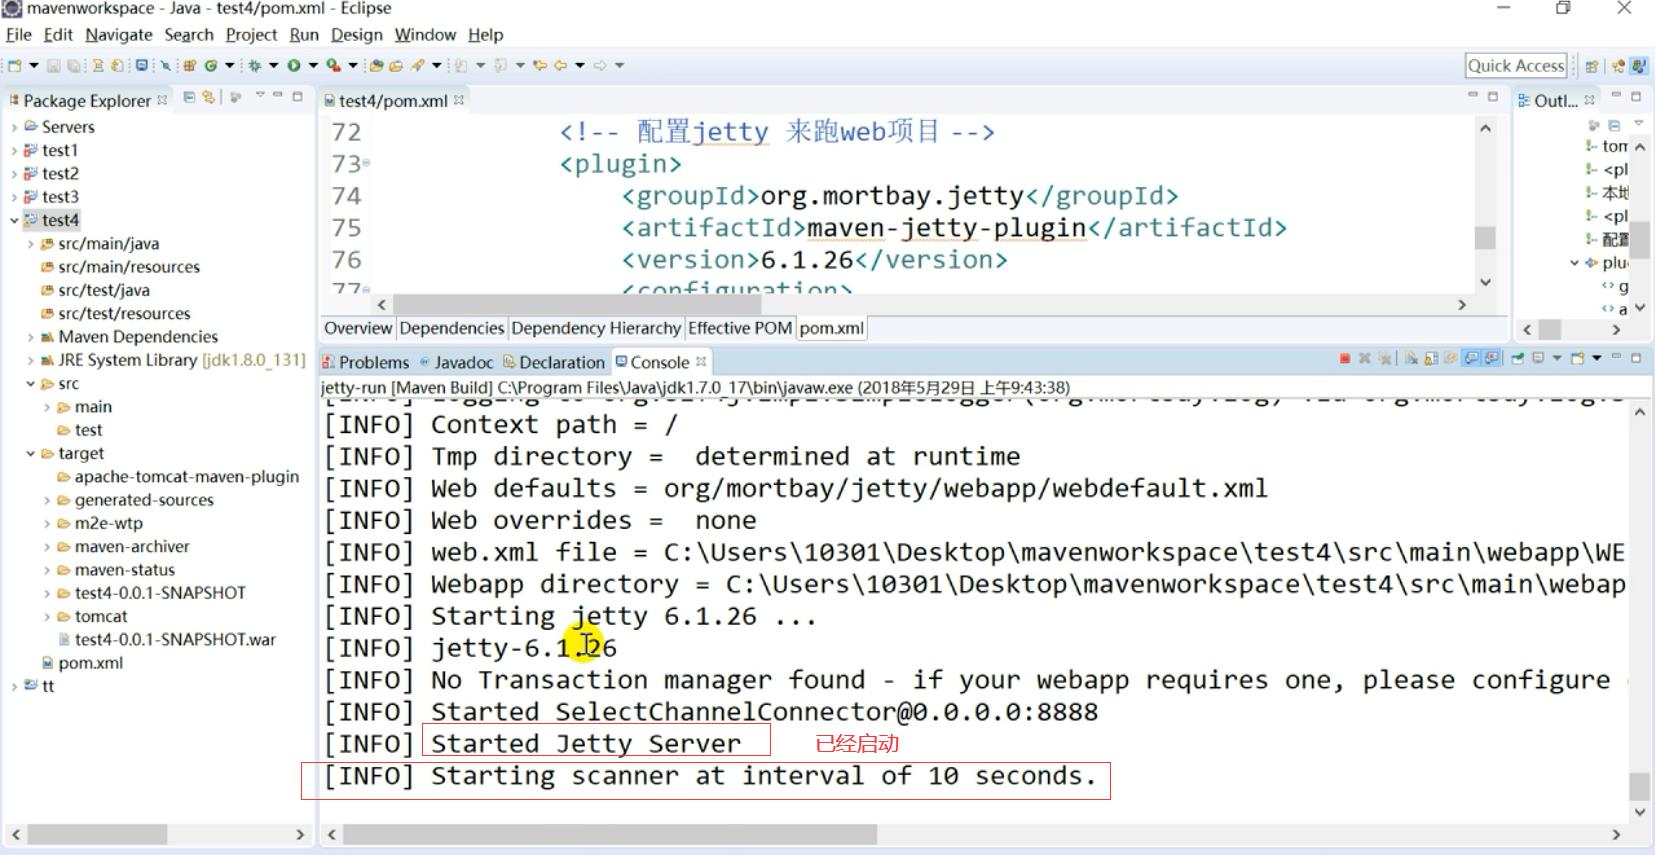Click the Quick Access field
Screen dimensions: 1655x855
pyautogui.click(x=1516, y=66)
